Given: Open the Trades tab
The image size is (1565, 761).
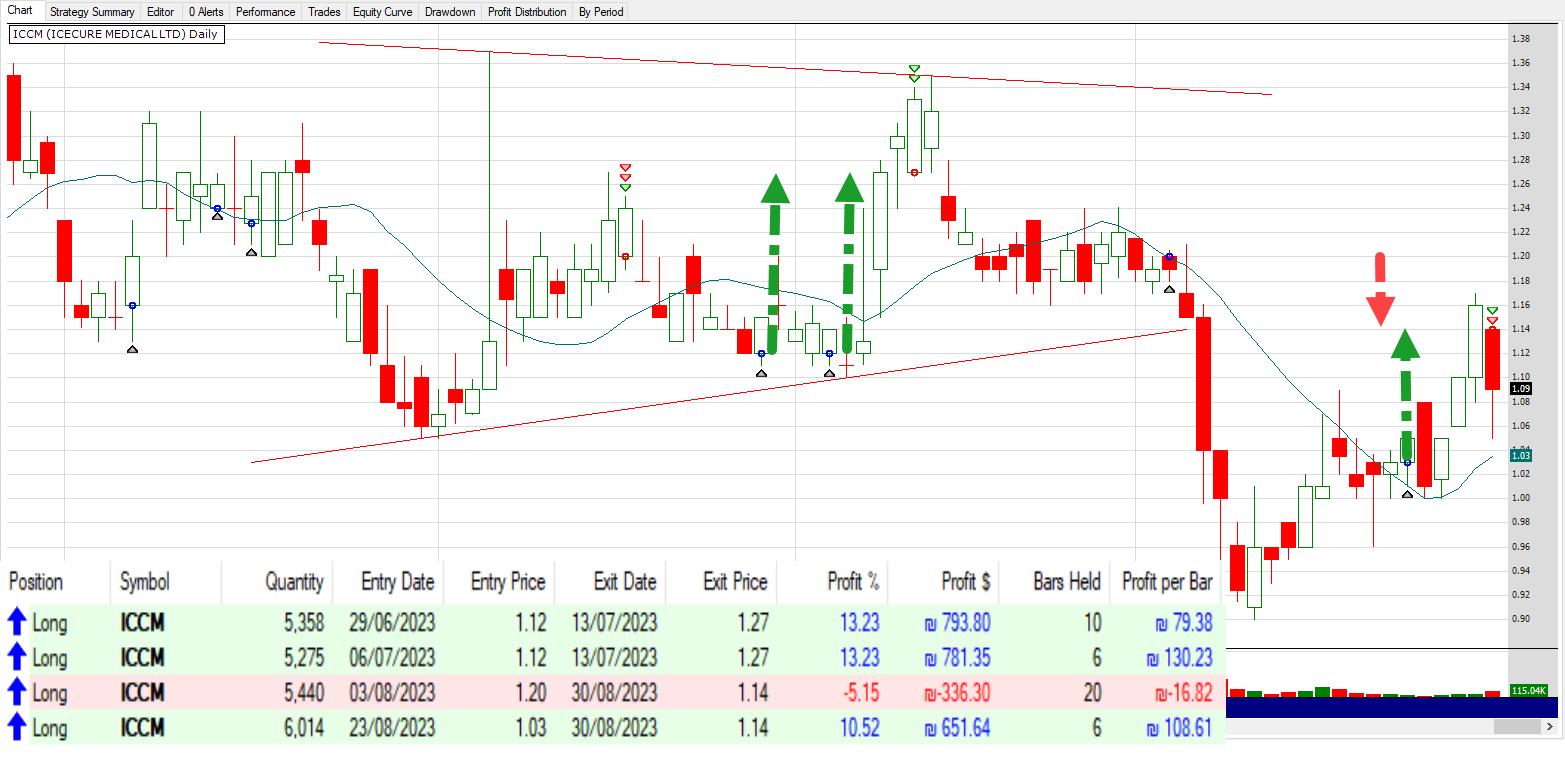Looking at the screenshot, I should click(324, 12).
